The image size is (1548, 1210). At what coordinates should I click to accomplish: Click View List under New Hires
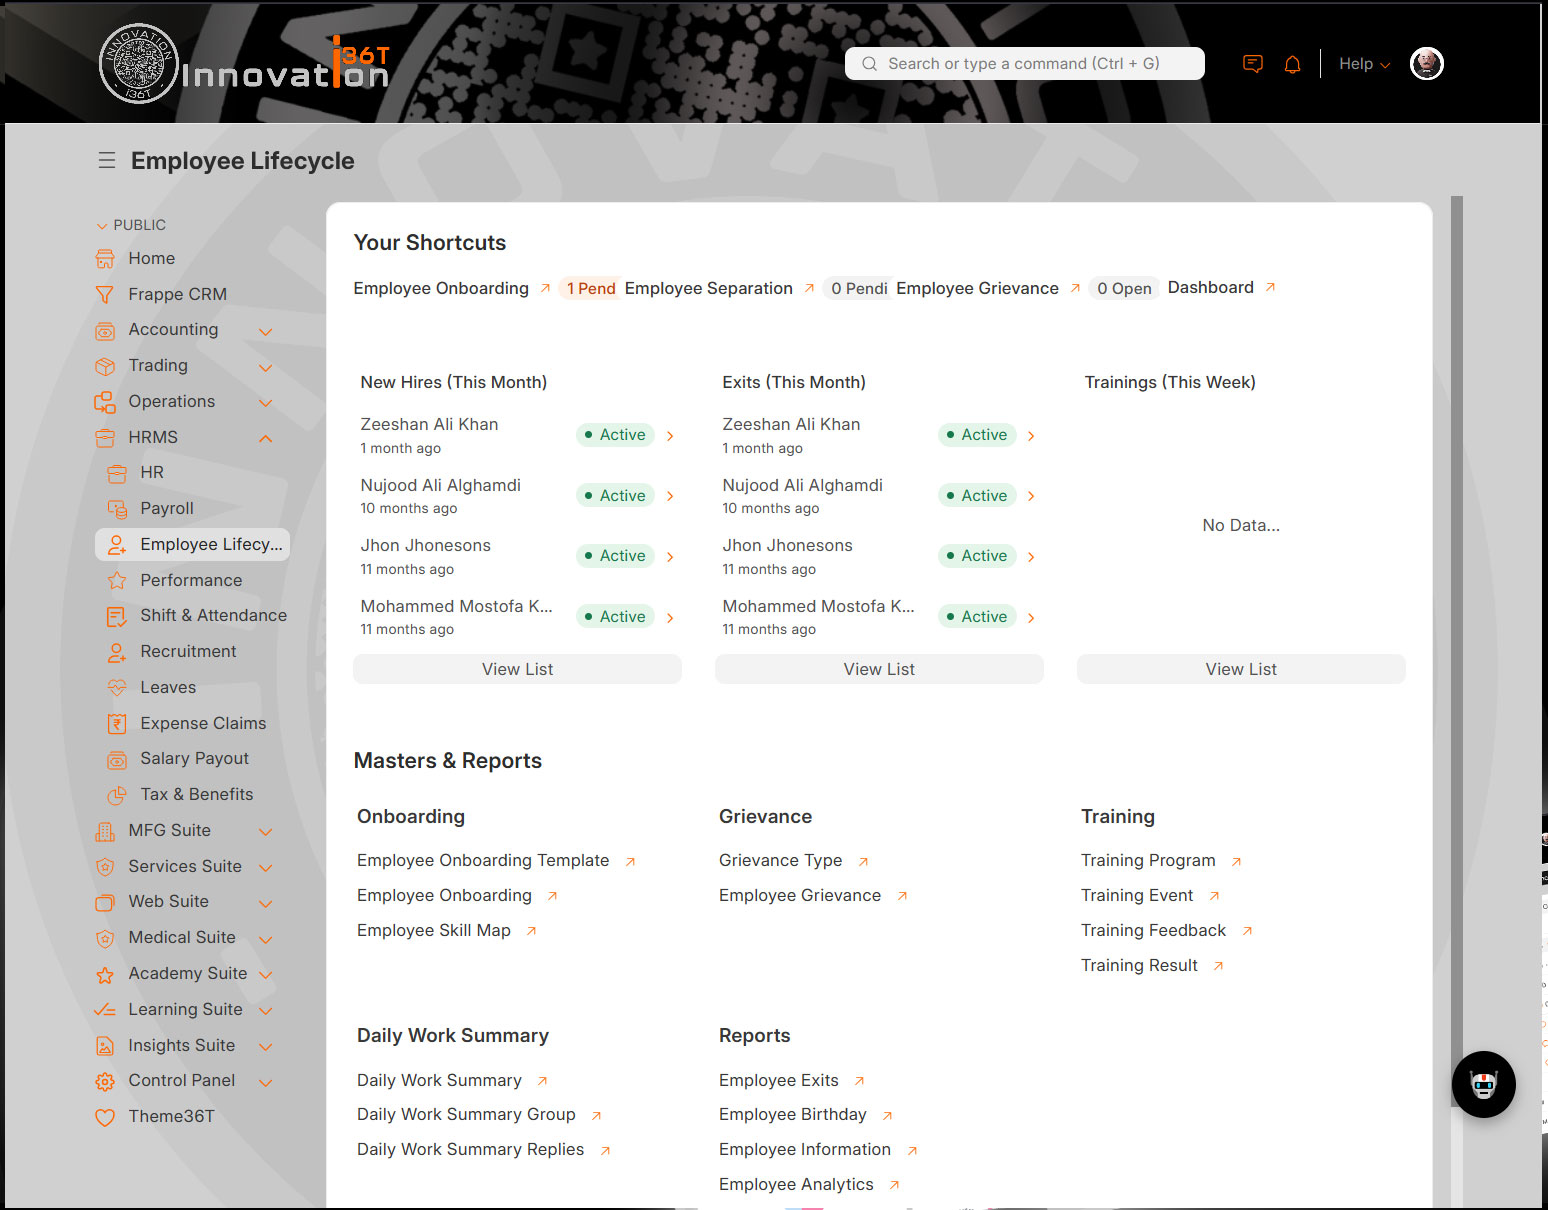pos(517,669)
